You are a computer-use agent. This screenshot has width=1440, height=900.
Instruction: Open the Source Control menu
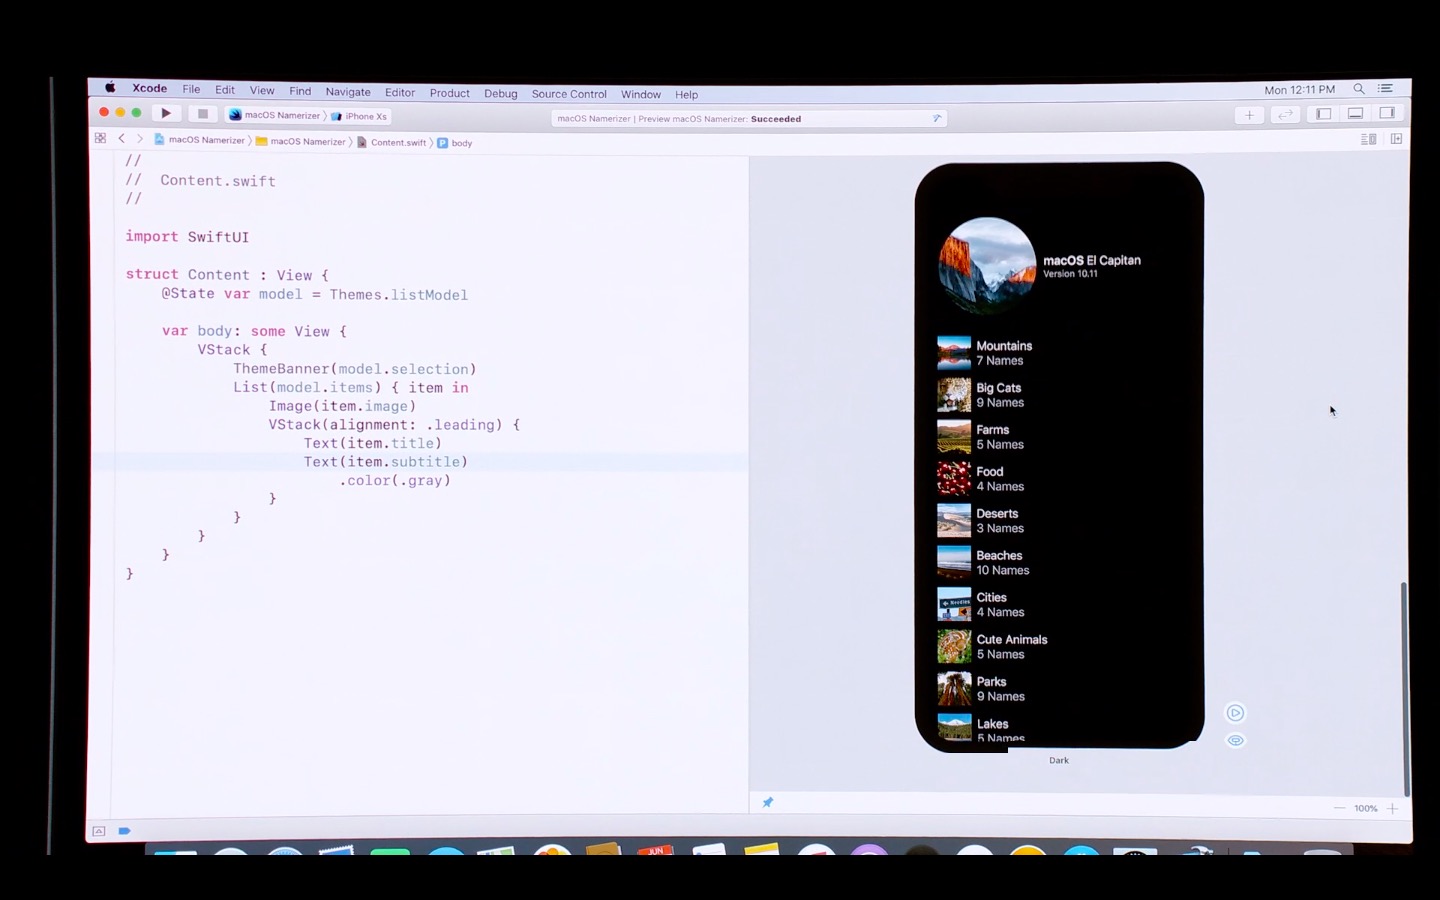click(569, 94)
